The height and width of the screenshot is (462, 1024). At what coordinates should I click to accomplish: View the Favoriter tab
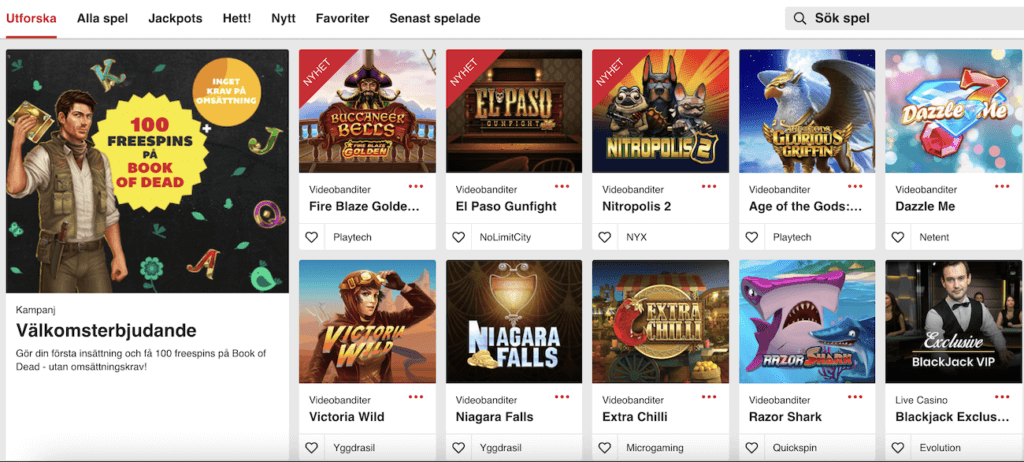pyautogui.click(x=342, y=18)
